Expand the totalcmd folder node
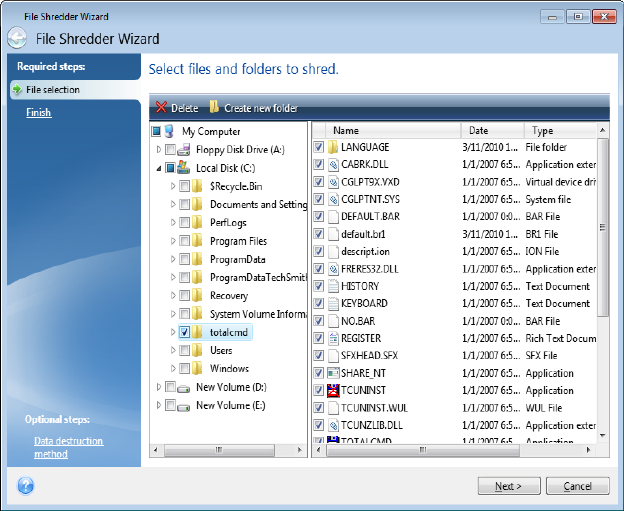 pyautogui.click(x=173, y=332)
